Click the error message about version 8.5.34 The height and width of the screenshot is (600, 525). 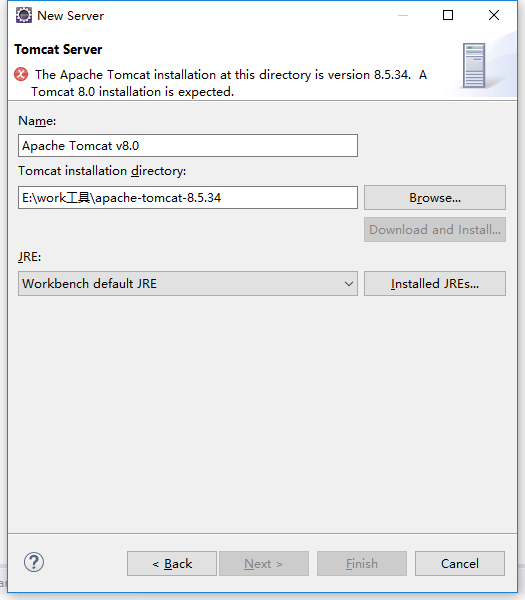[229, 83]
